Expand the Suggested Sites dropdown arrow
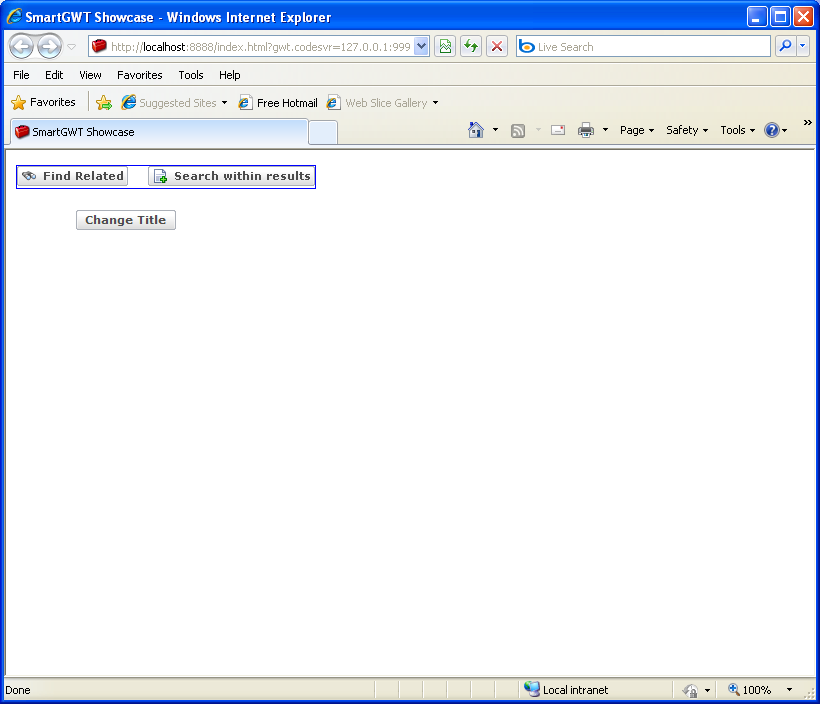 pyautogui.click(x=224, y=103)
